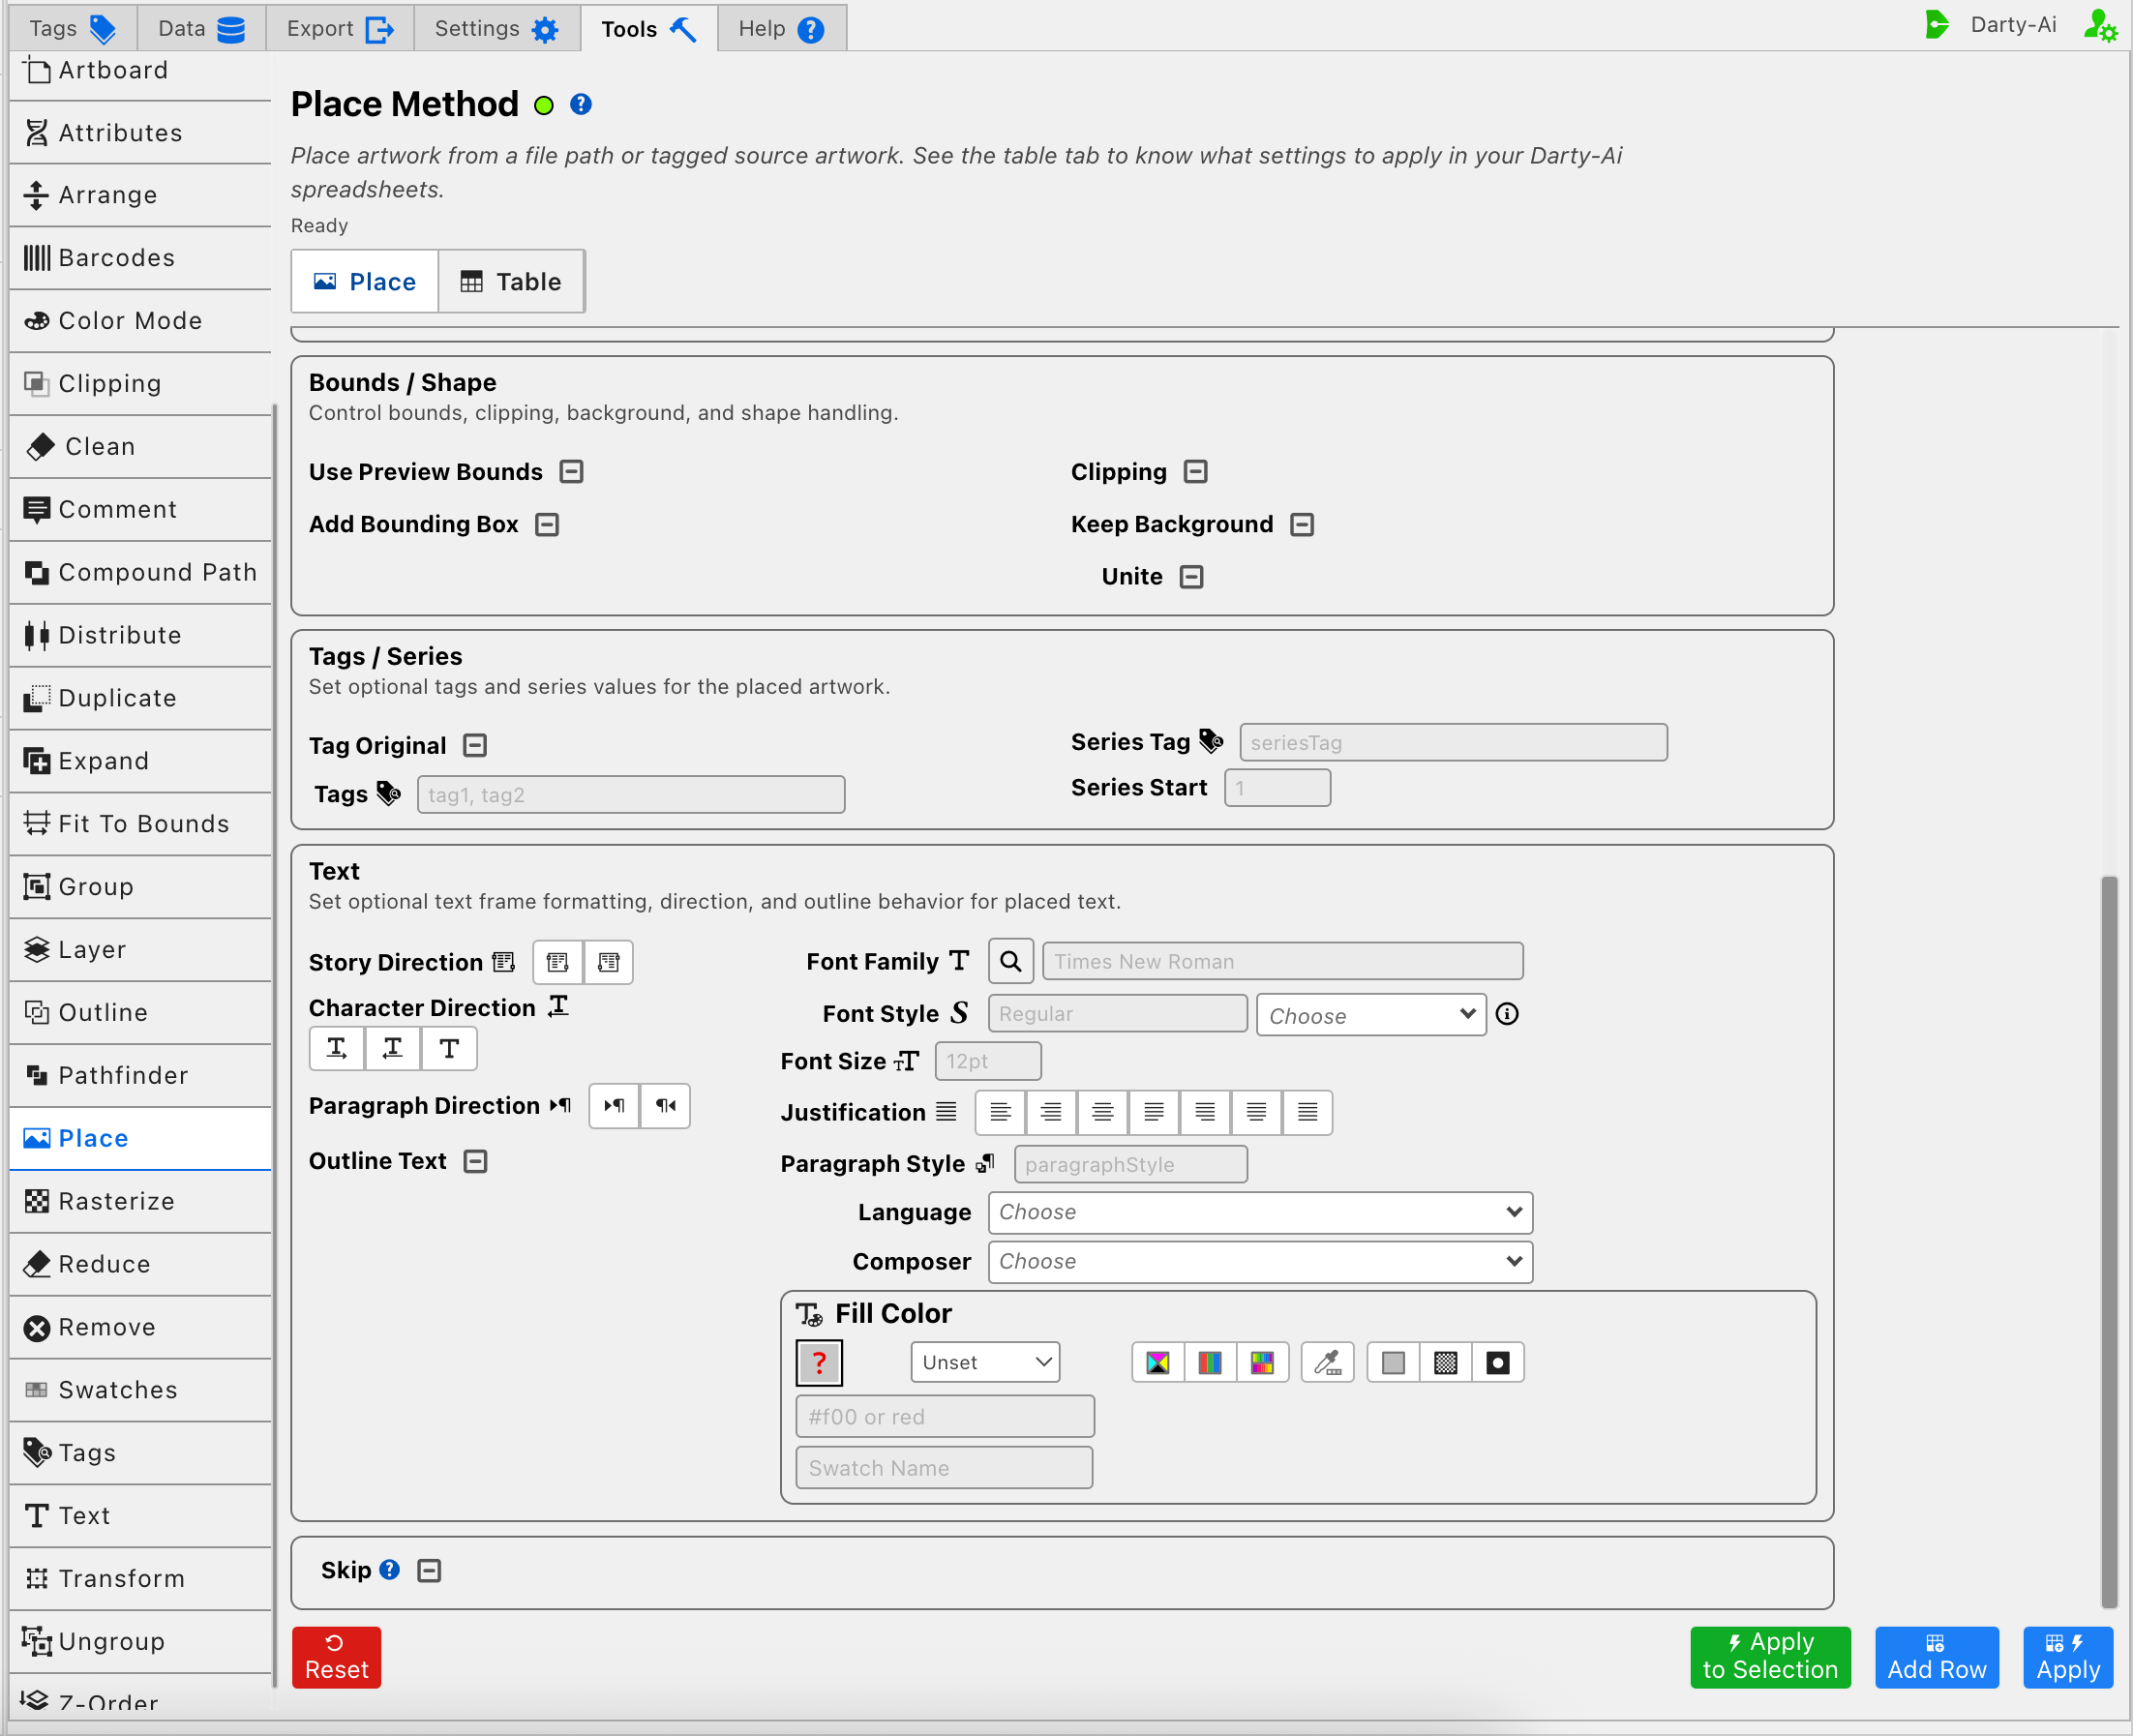
Task: Open the Barcodes tool in sidebar
Action: pos(140,258)
